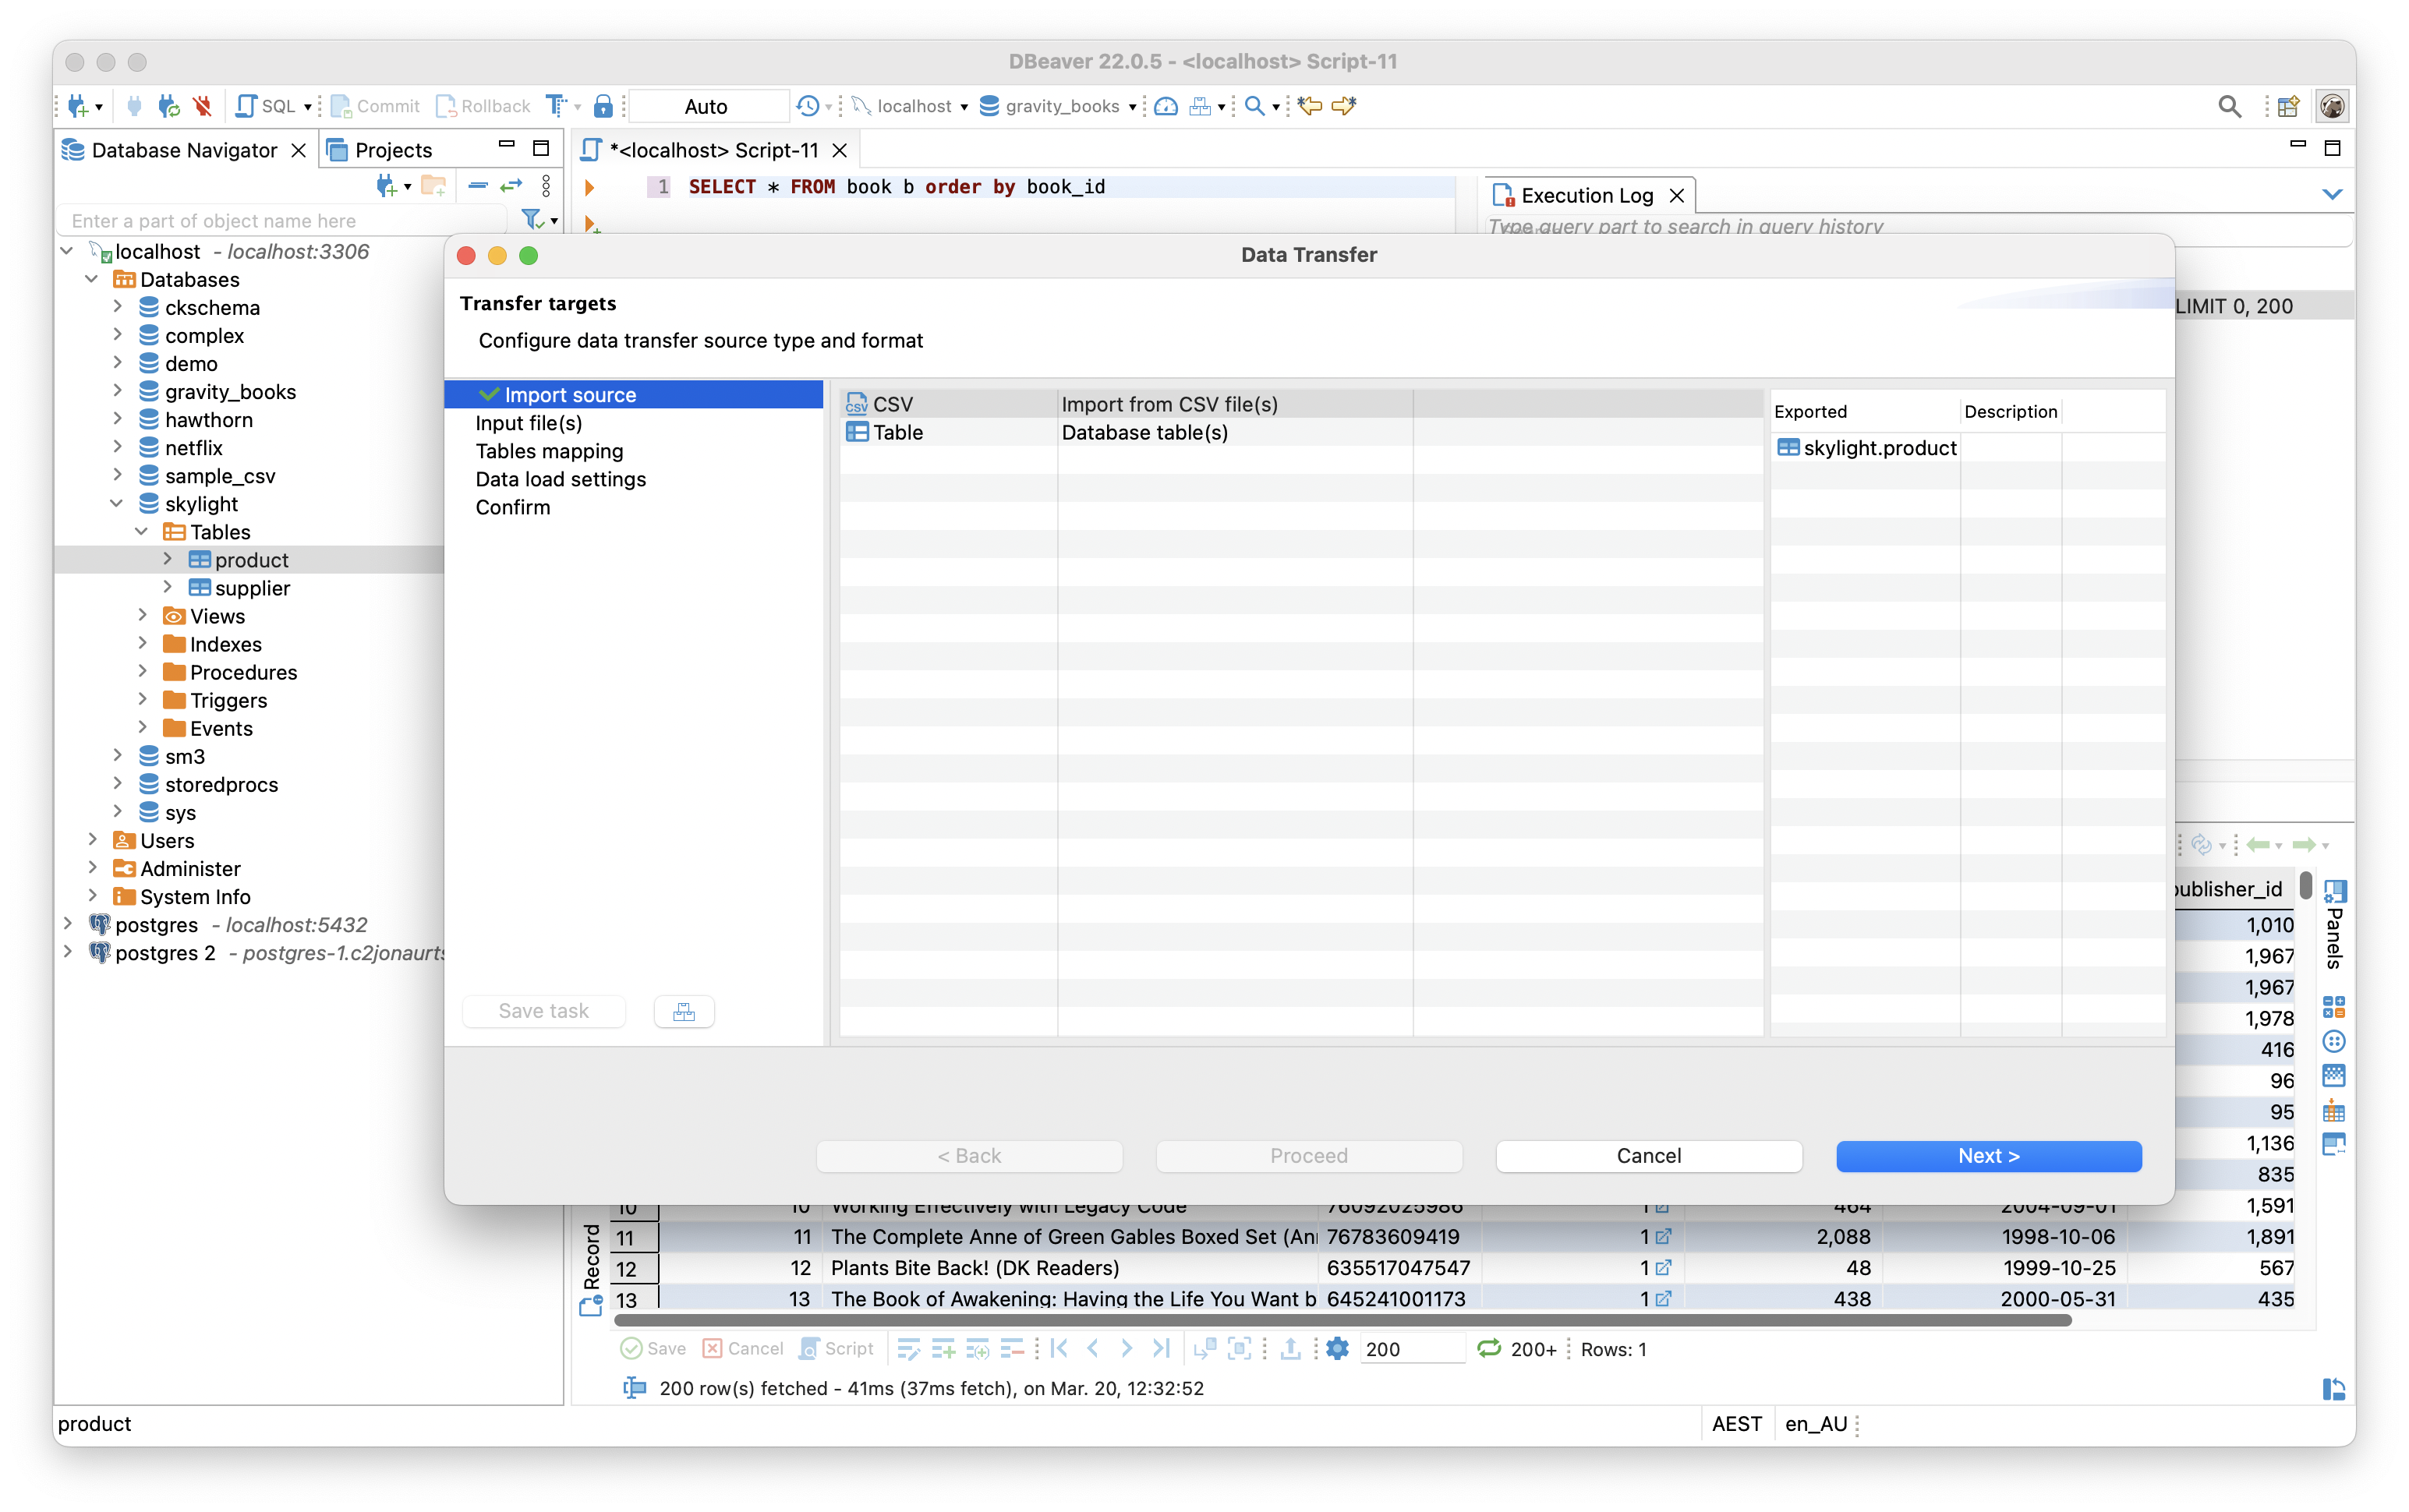Click the red Disconnect plug icon
Viewport: 2409px width, 1512px height.
pyautogui.click(x=203, y=106)
